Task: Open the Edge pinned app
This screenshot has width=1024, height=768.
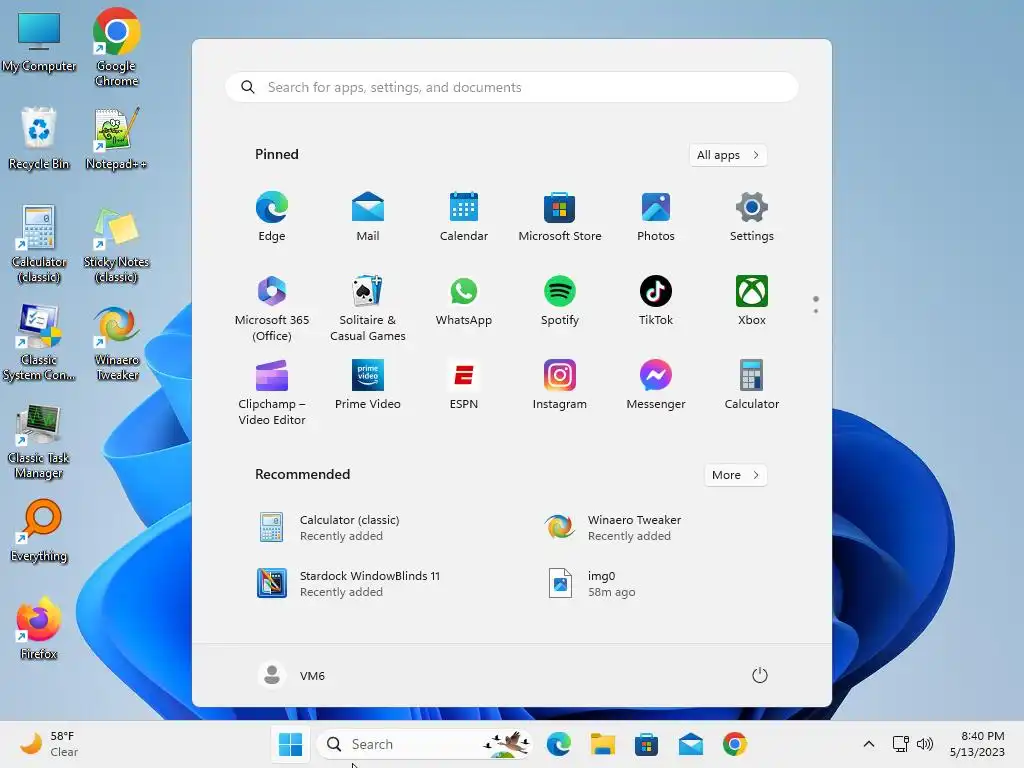Action: pos(272,217)
